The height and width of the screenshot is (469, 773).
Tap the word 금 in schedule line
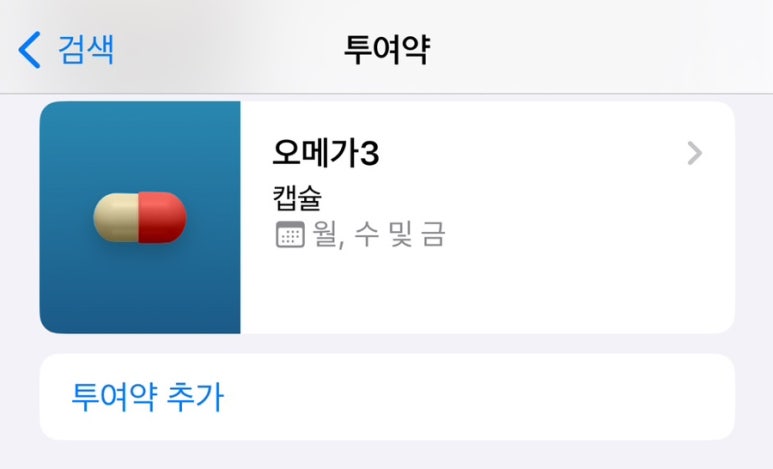(x=433, y=234)
